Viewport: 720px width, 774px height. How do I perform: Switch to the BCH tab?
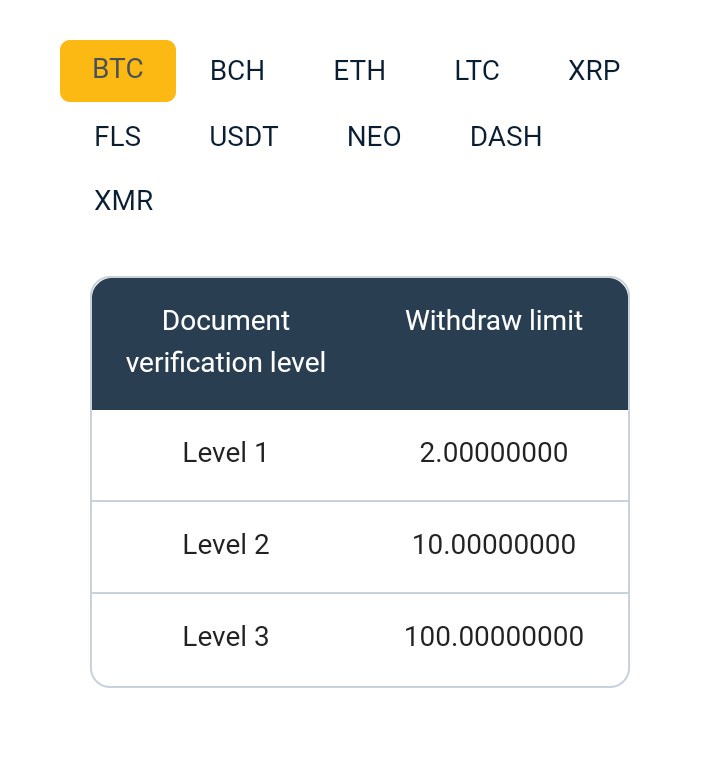237,71
